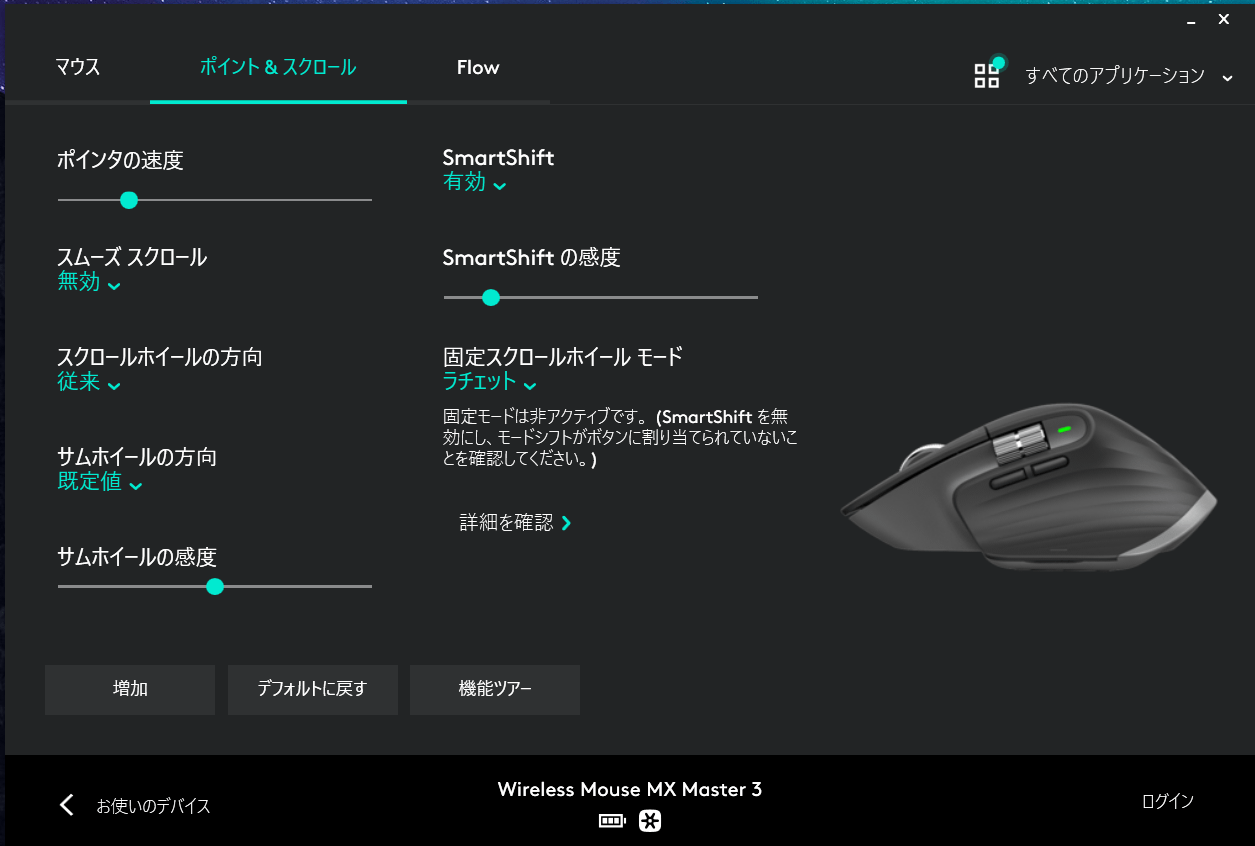Start the 機能ツアー button
The image size is (1255, 846).
point(495,689)
